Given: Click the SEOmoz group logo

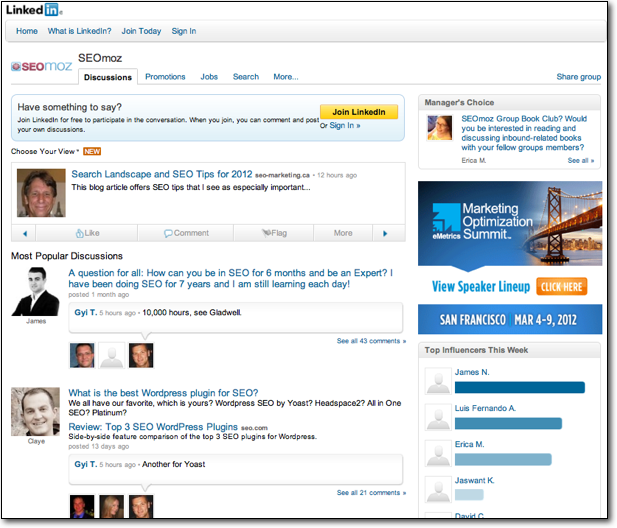Looking at the screenshot, I should [41, 67].
